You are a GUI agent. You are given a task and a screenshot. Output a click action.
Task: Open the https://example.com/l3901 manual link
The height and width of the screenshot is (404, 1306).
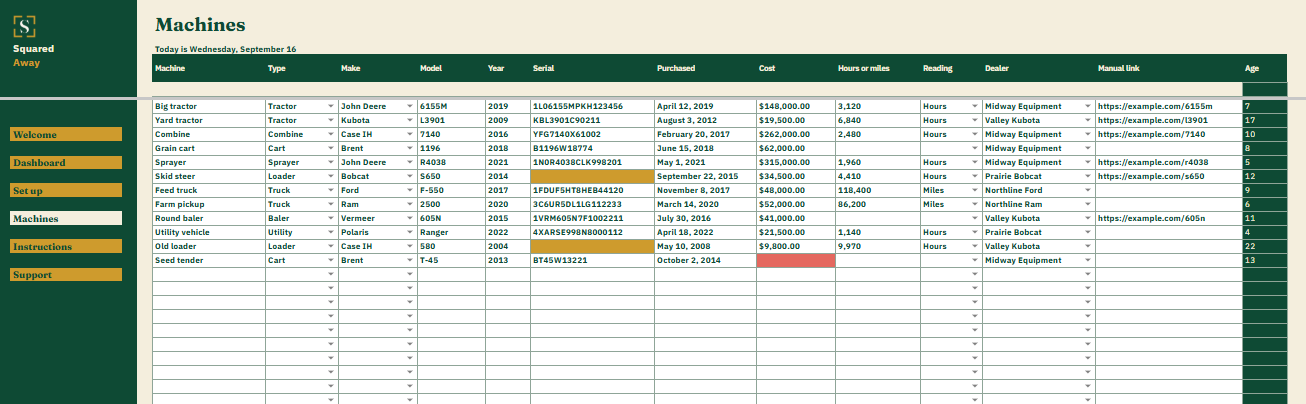point(1152,120)
